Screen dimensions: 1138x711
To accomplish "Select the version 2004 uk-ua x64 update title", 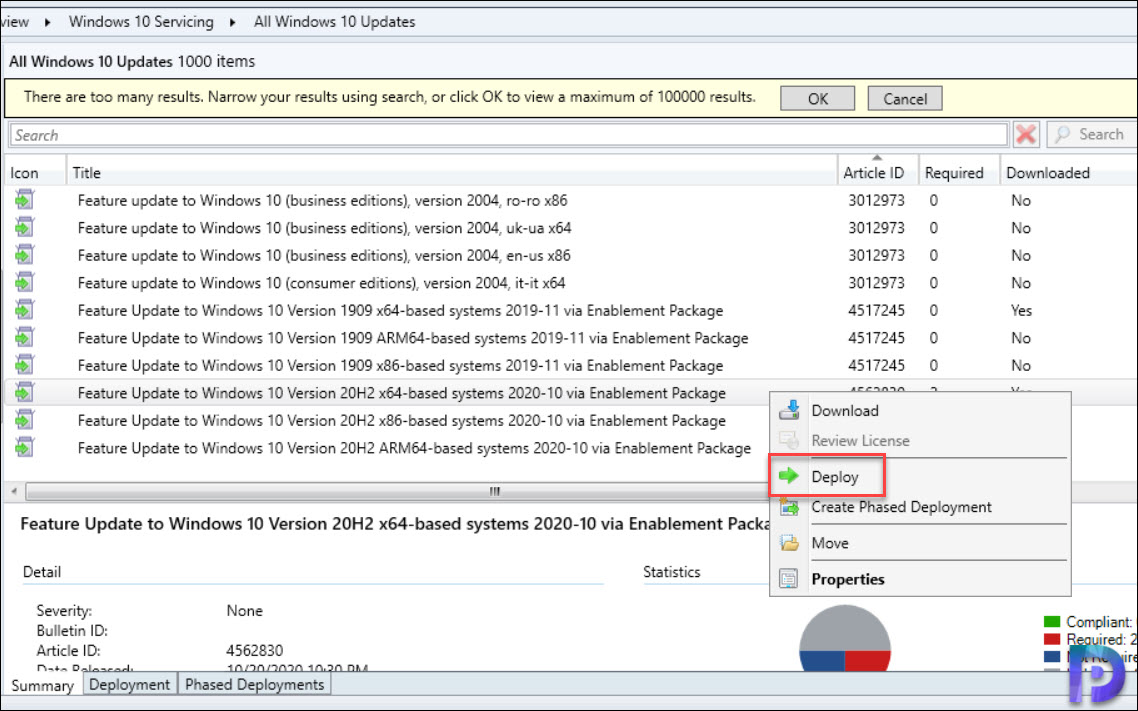I will (324, 228).
